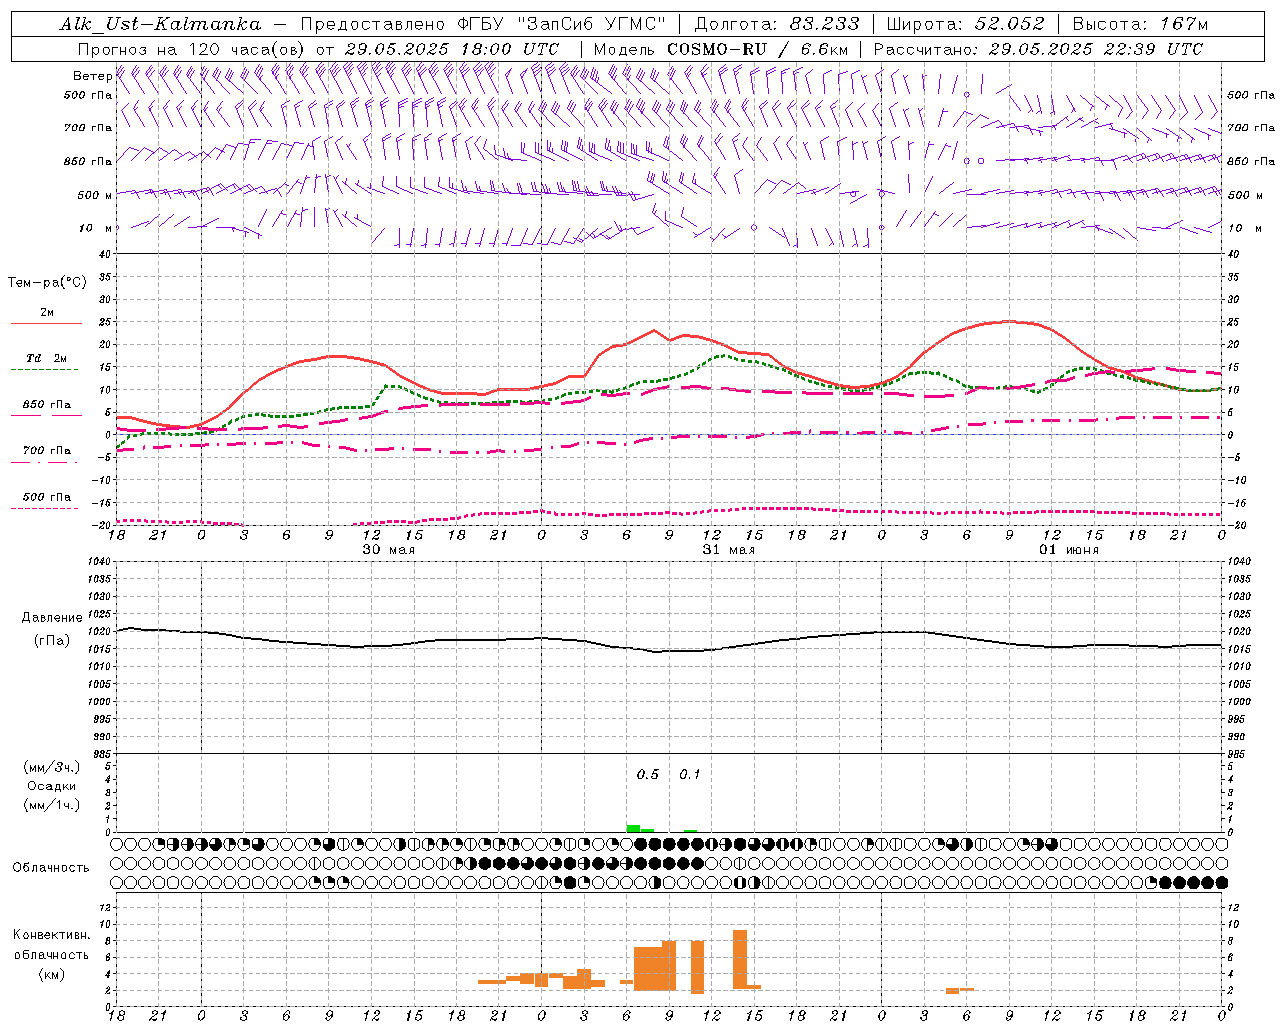Click the 'Модель COSMO-RU / 6.6км' model label
This screenshot has height=1024, width=1280.
click(721, 49)
